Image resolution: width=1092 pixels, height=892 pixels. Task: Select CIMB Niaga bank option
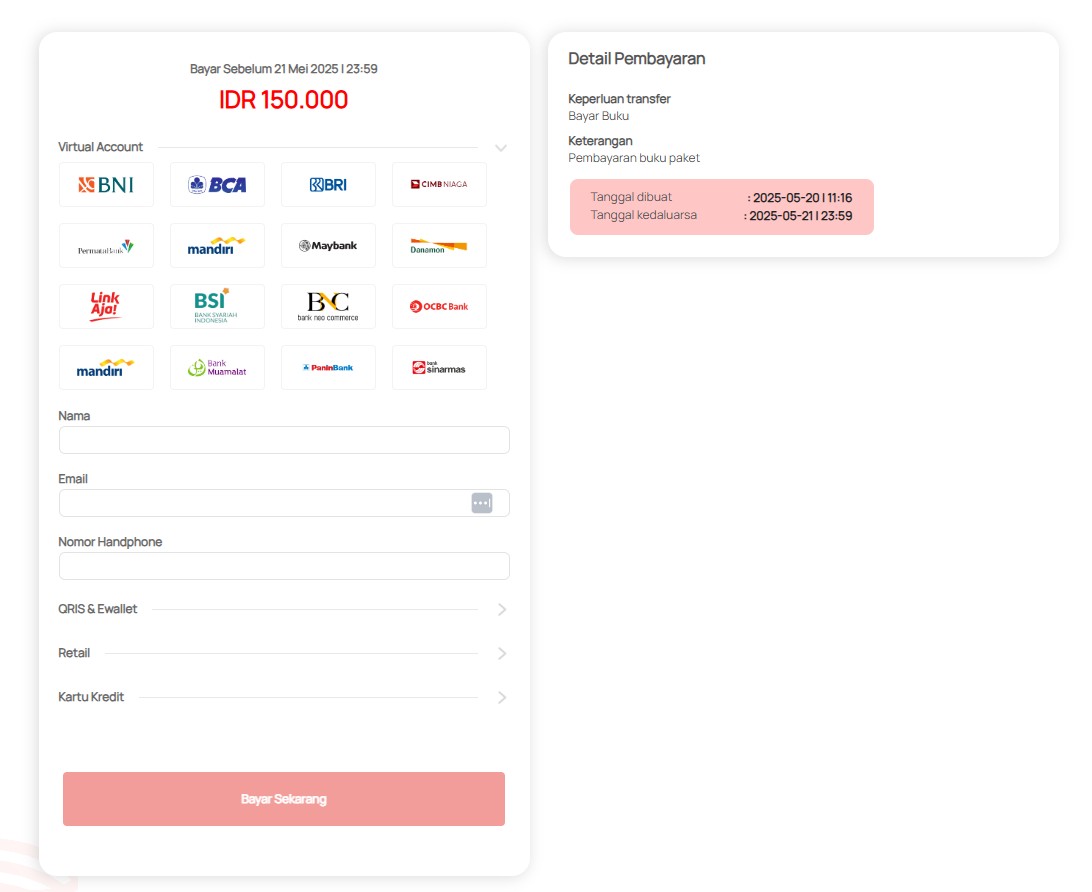tap(439, 185)
